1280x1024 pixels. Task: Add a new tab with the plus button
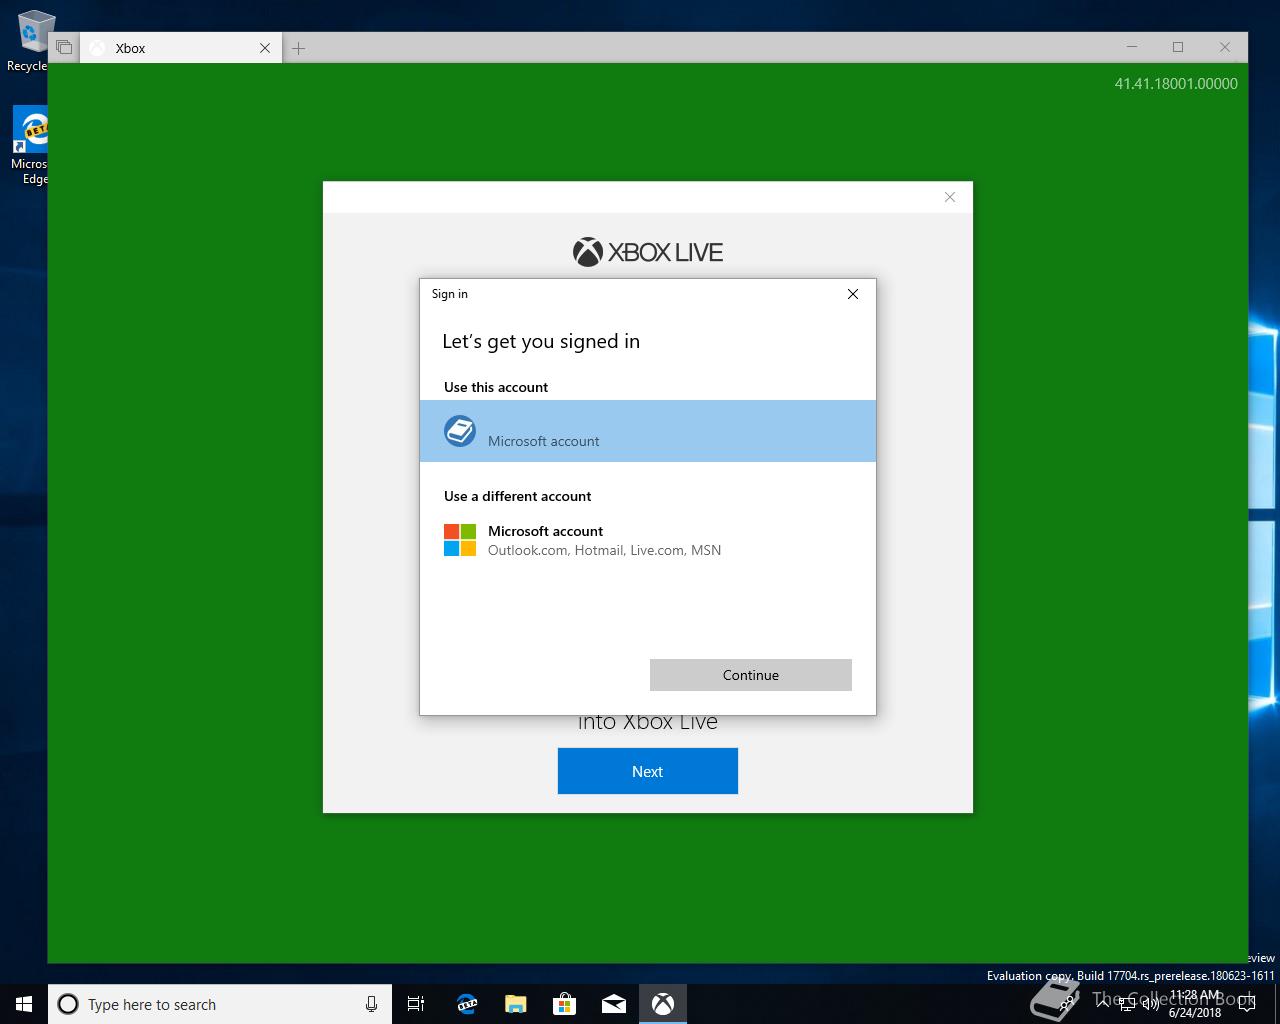point(298,48)
